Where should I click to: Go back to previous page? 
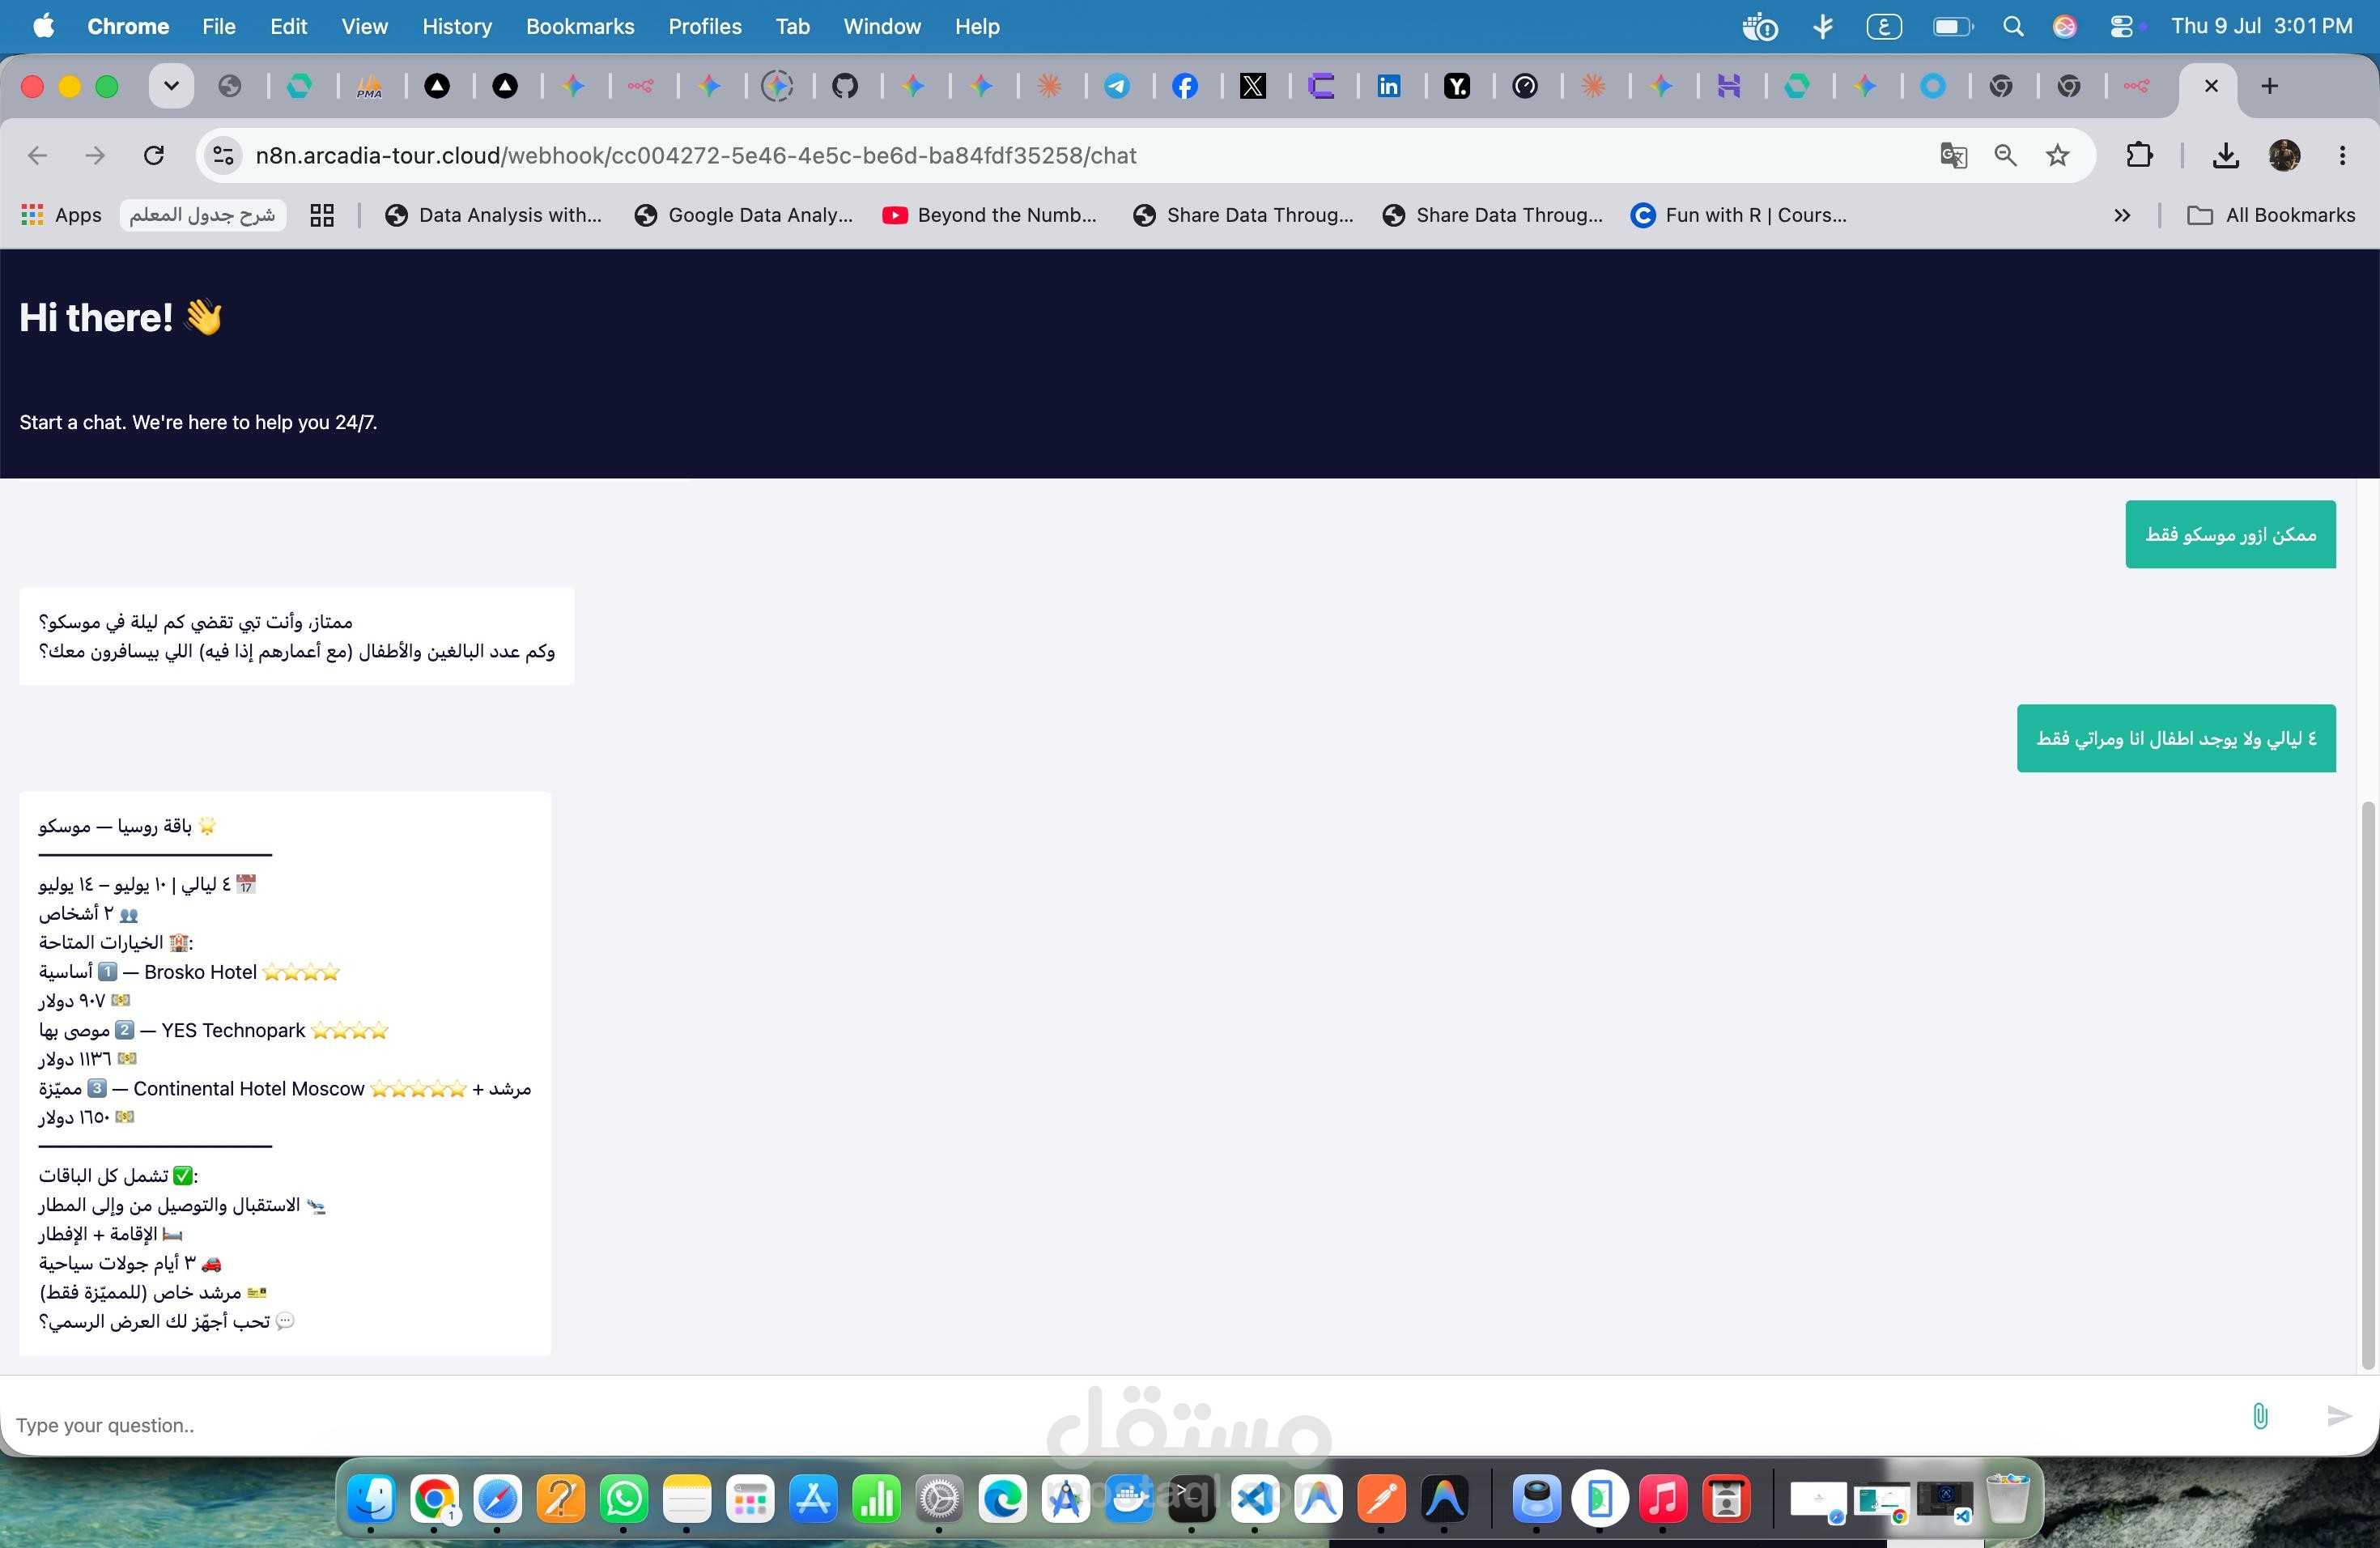[x=38, y=156]
